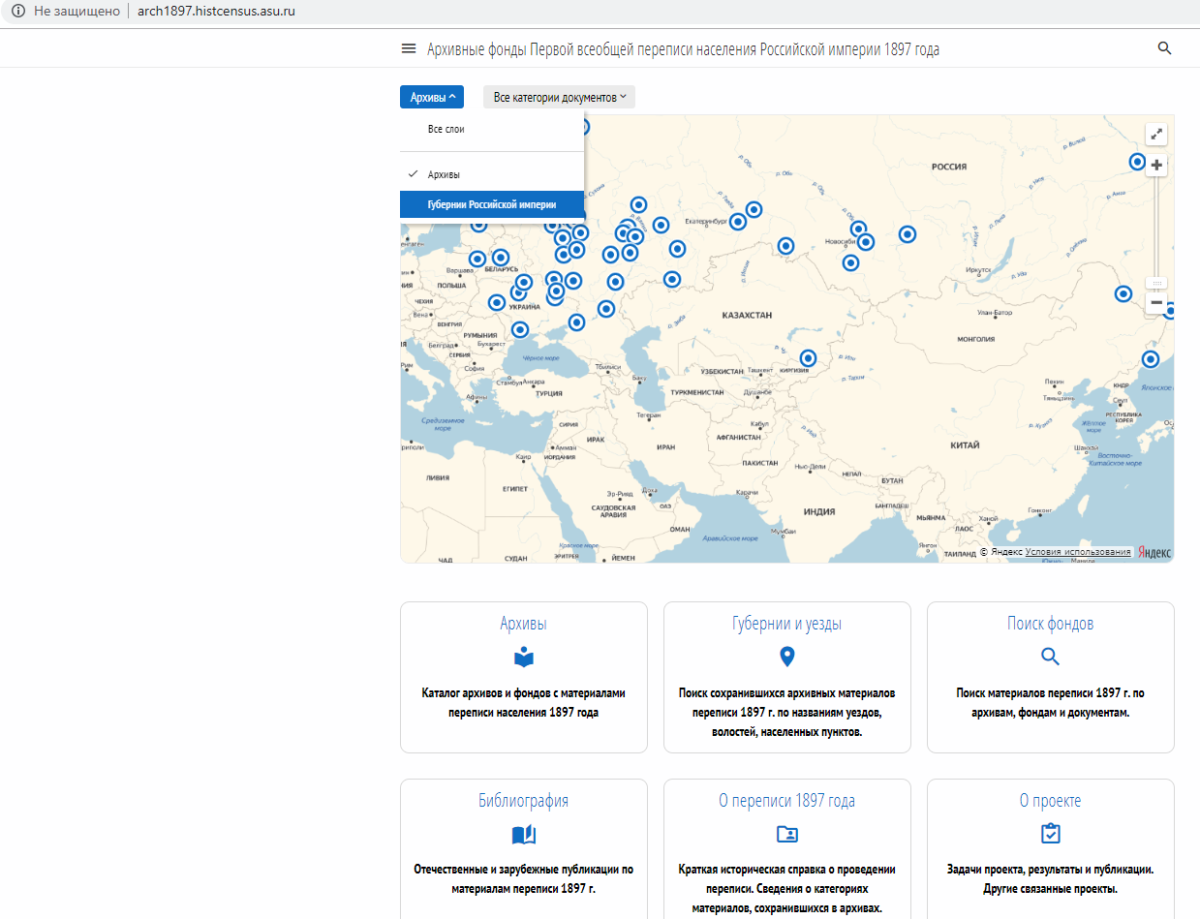
Task: Open the hamburger navigation menu
Action: point(407,49)
